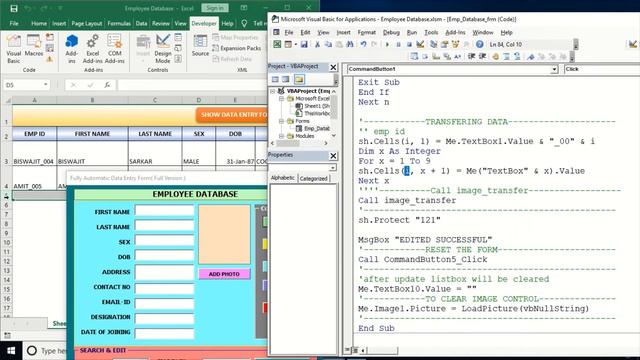
Task: Click insert function fx icon
Action: 107,85
